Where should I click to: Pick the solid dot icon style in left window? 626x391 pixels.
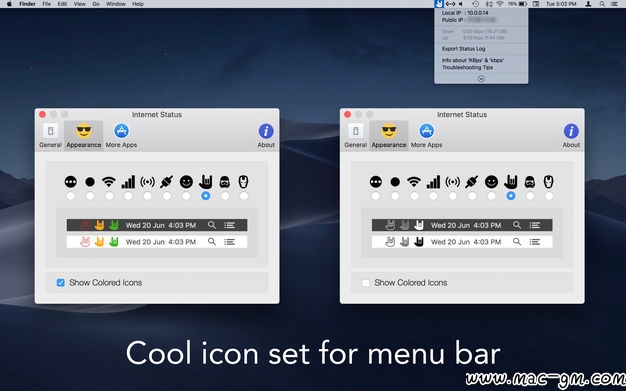[90, 182]
